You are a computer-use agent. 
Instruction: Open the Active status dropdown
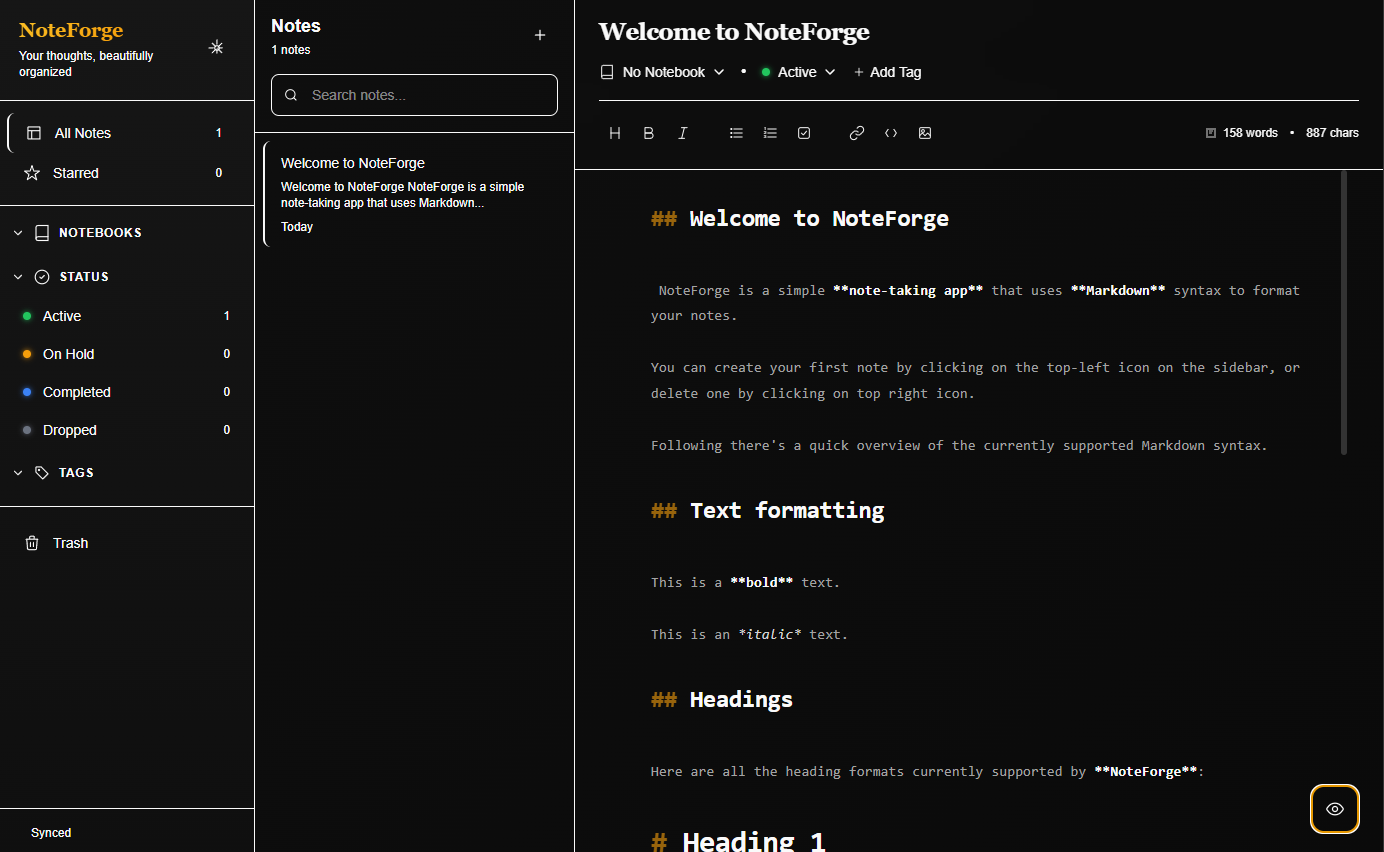pyautogui.click(x=798, y=72)
